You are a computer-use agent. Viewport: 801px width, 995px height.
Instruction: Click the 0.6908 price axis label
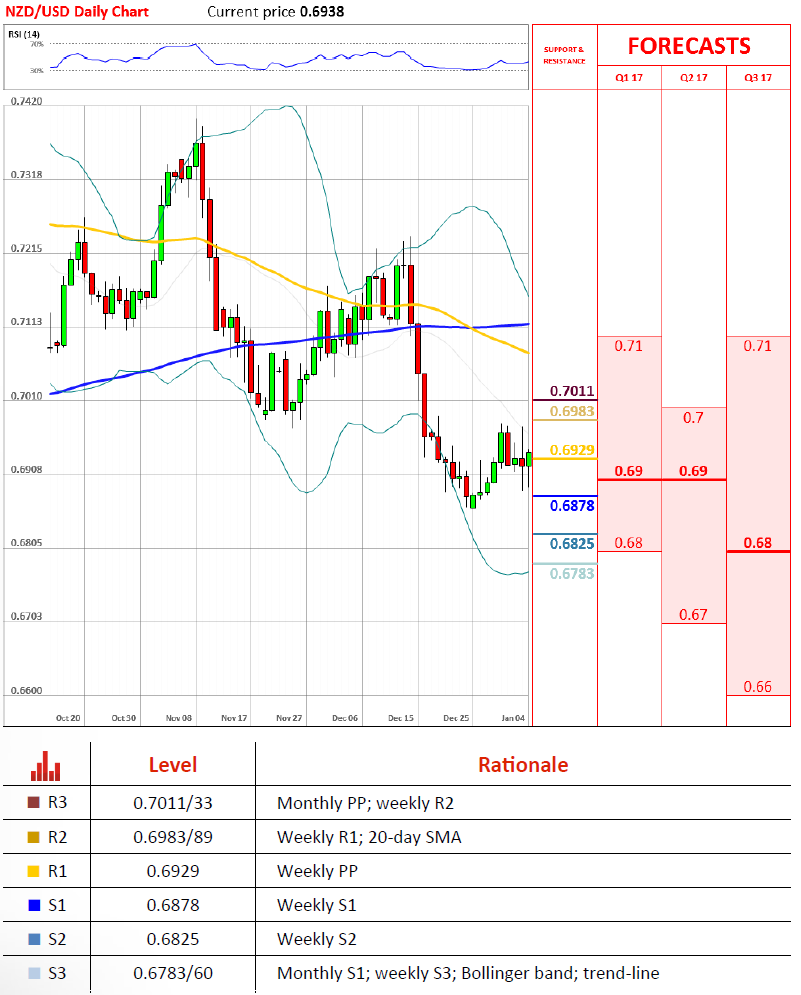(x=27, y=470)
